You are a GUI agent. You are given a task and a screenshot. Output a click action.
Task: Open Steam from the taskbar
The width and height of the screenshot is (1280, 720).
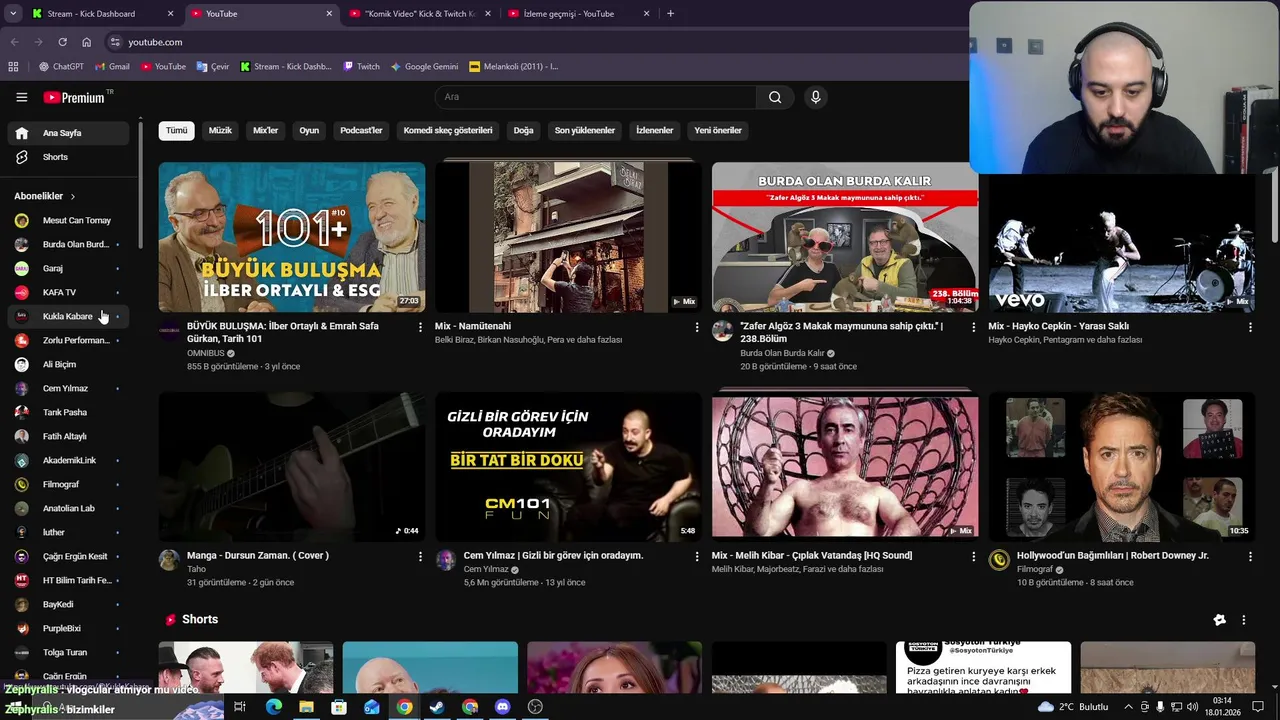click(x=437, y=707)
